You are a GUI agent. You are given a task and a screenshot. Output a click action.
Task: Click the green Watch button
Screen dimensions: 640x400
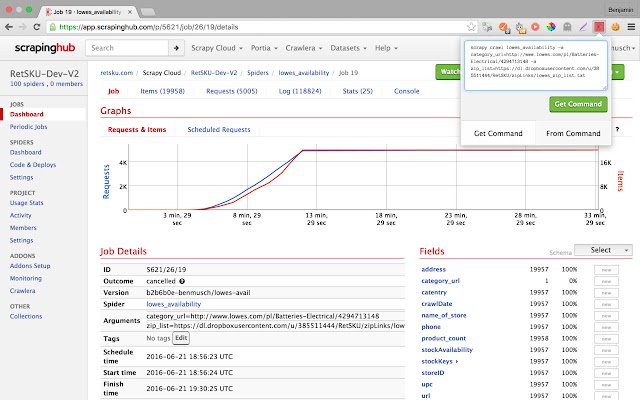(448, 72)
